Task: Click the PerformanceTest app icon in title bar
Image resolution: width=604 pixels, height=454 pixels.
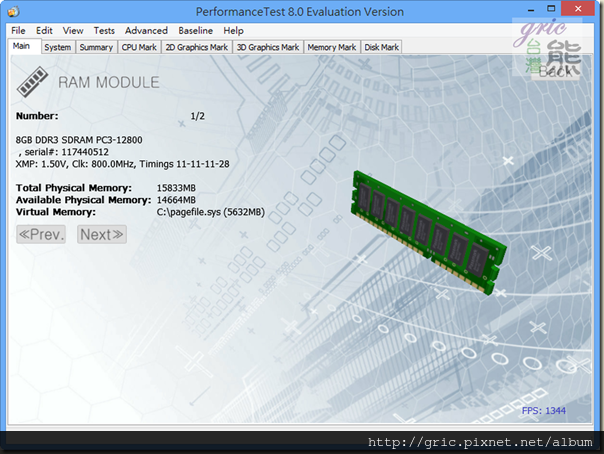Action: tap(13, 11)
